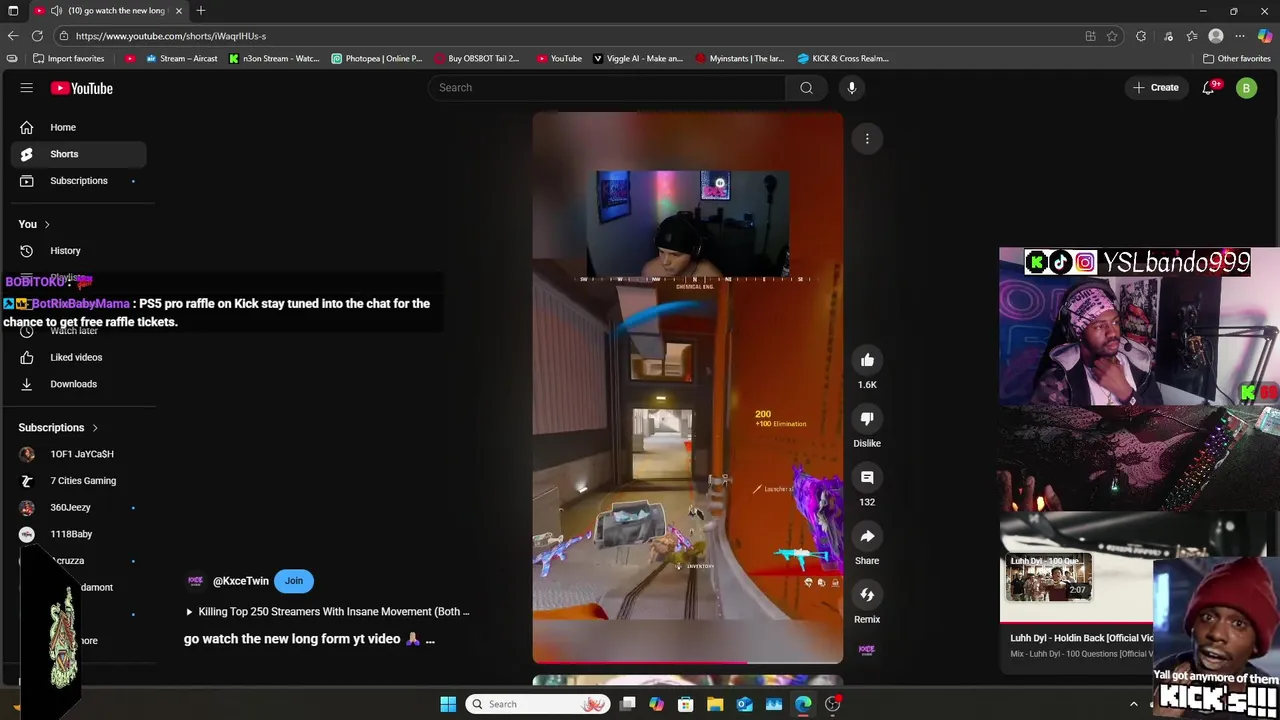Open the Viggle AI bookmark
1280x720 pixels.
pos(638,58)
